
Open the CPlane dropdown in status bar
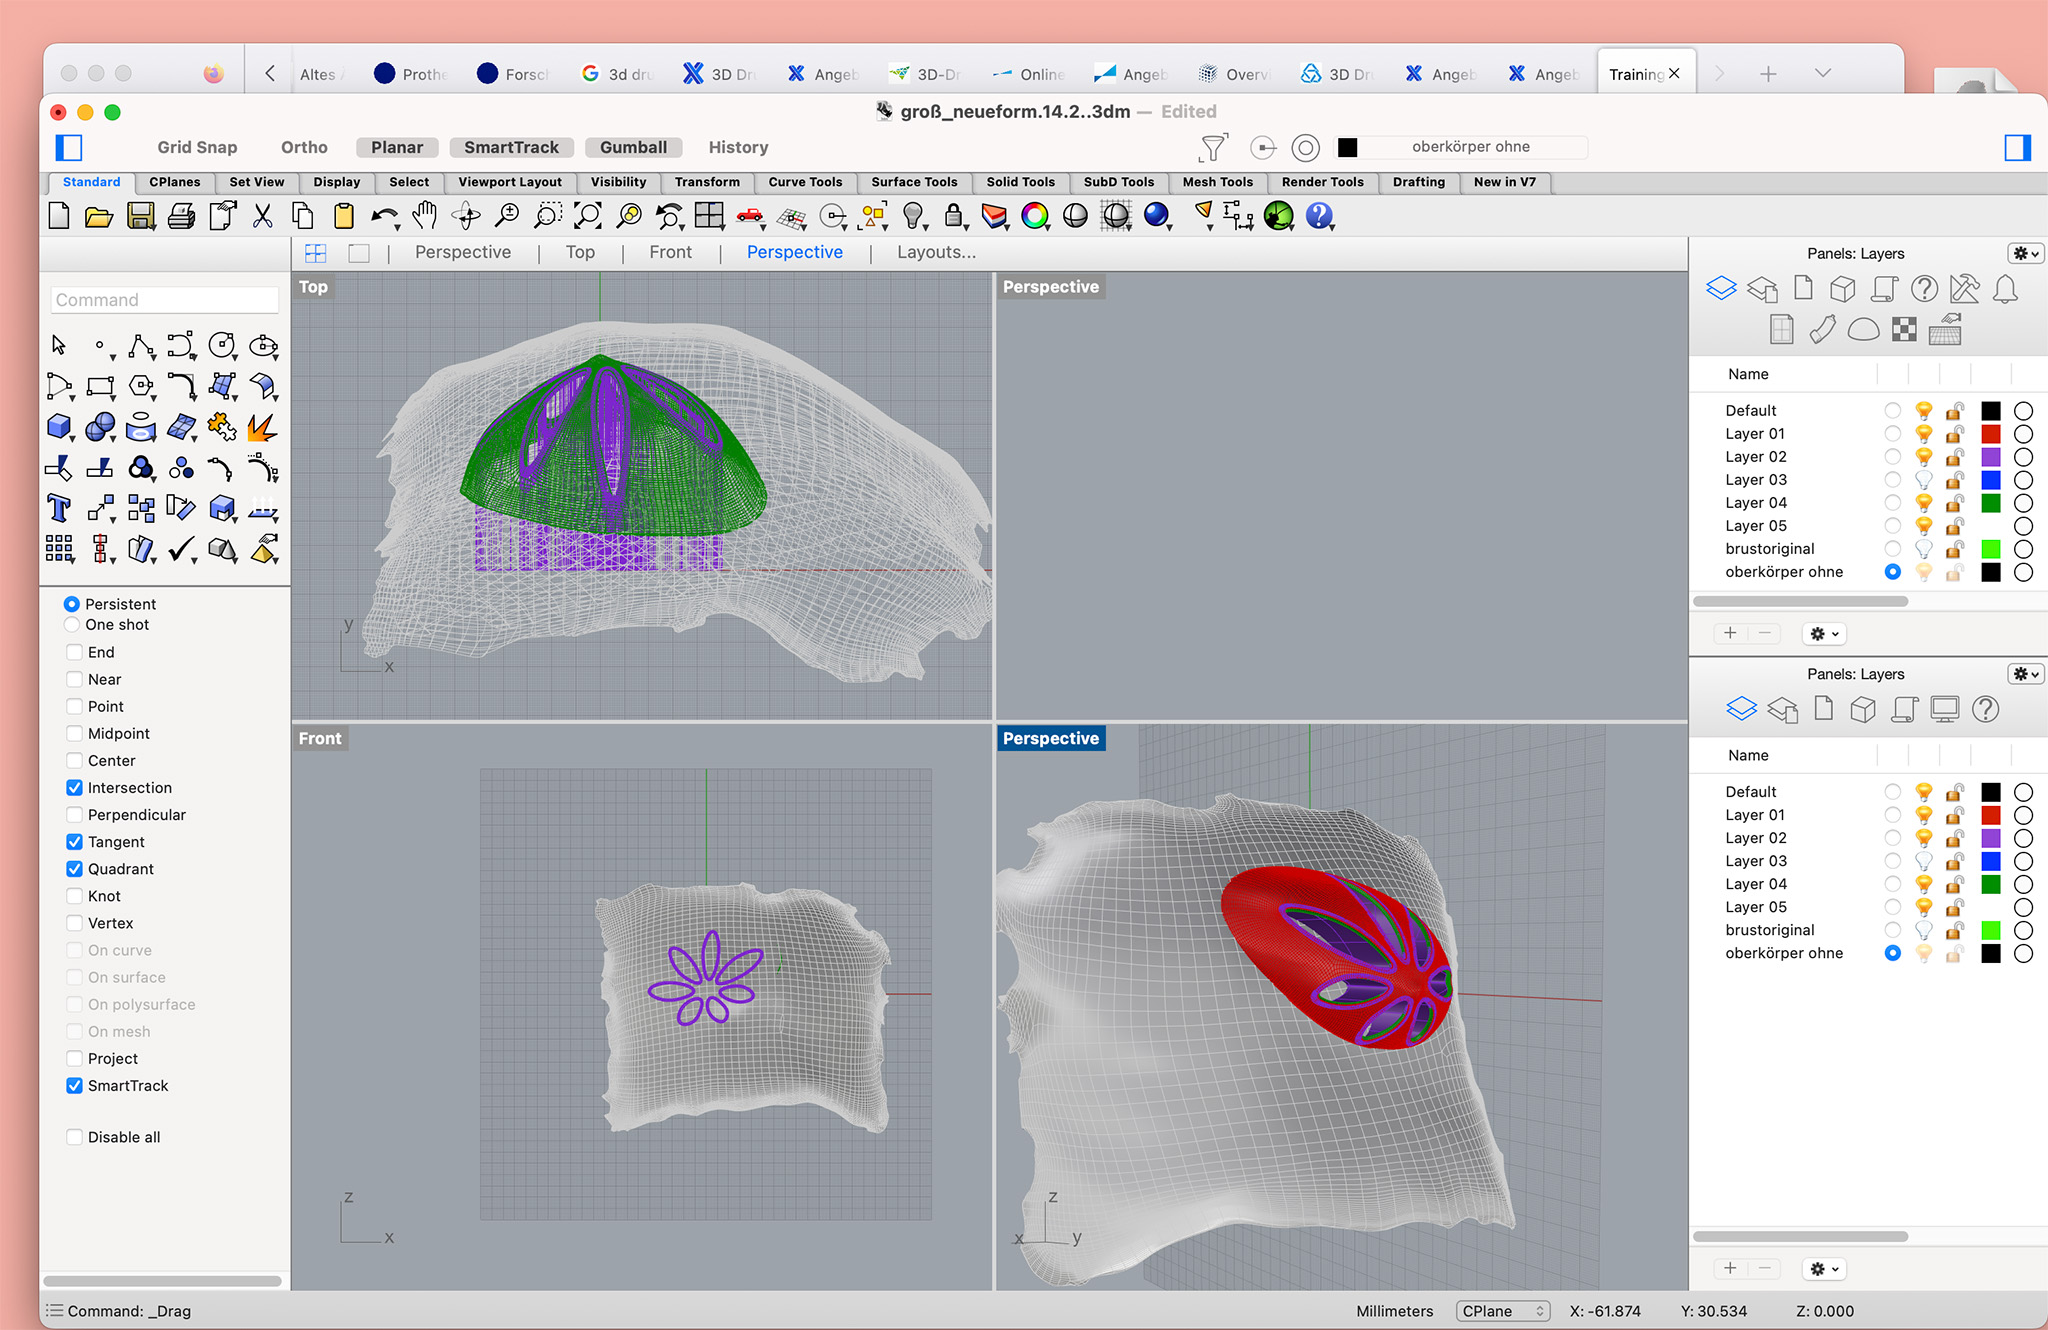[x=1502, y=1311]
